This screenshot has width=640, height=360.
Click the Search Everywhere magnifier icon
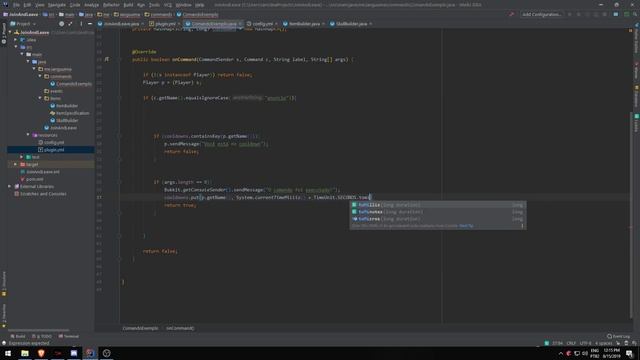(x=635, y=14)
